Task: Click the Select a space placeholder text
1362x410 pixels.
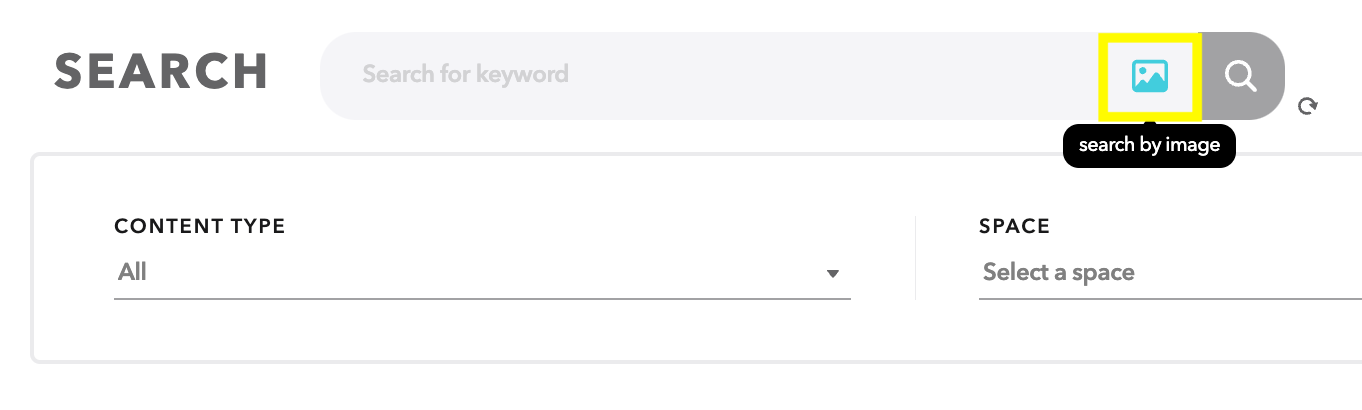Action: [1058, 272]
